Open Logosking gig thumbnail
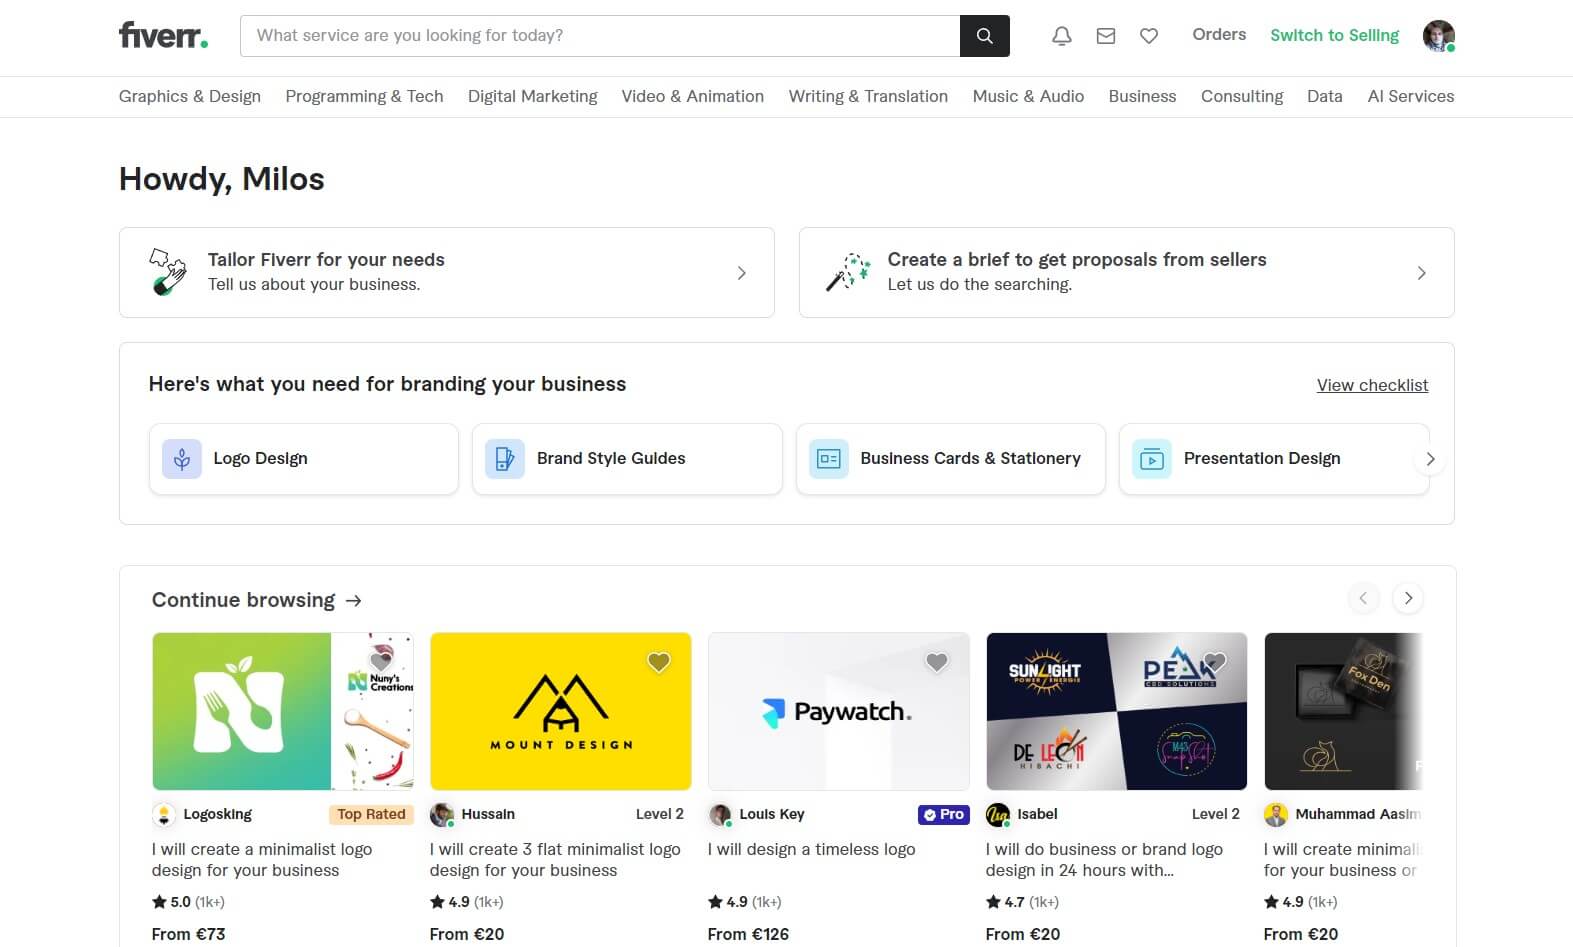Screen dimensions: 1573x947 (283, 711)
